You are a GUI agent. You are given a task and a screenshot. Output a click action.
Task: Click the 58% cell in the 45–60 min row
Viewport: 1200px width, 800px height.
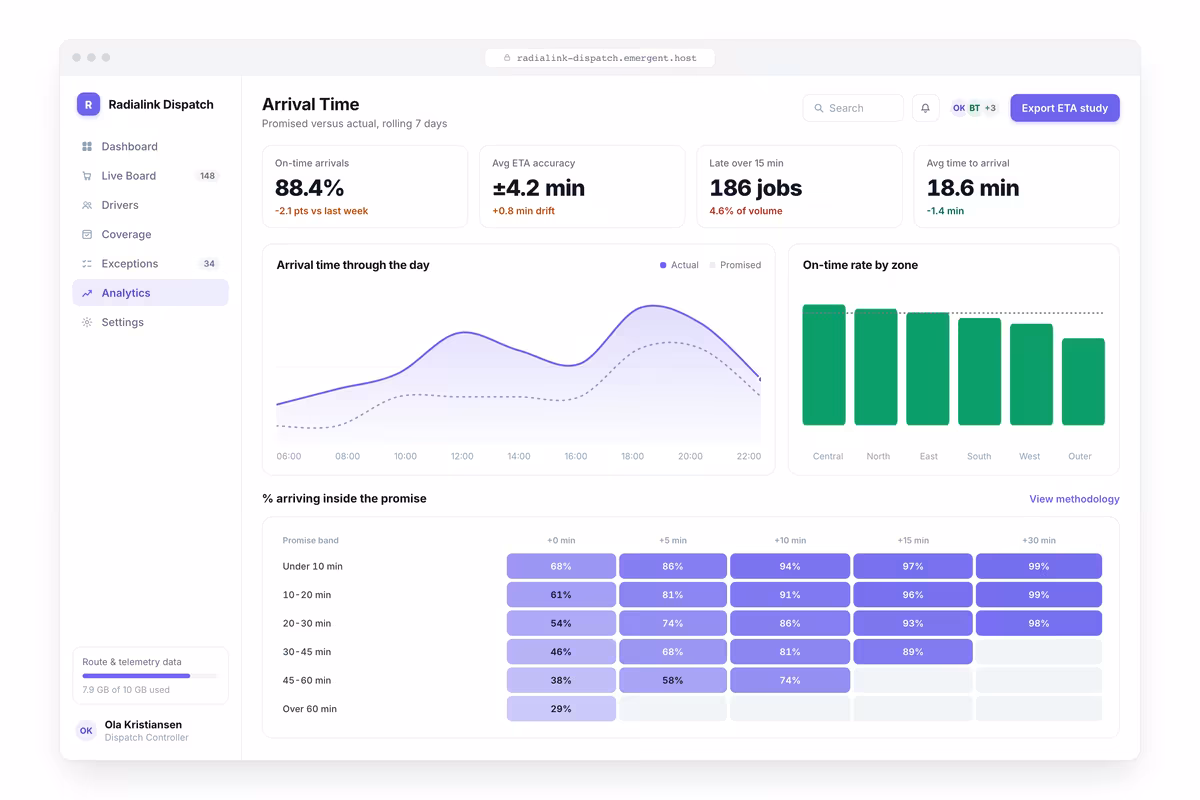point(673,680)
